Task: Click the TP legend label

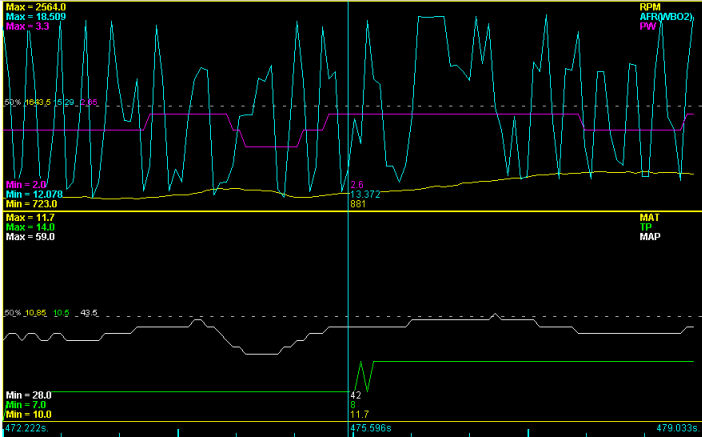Action: 645,227
